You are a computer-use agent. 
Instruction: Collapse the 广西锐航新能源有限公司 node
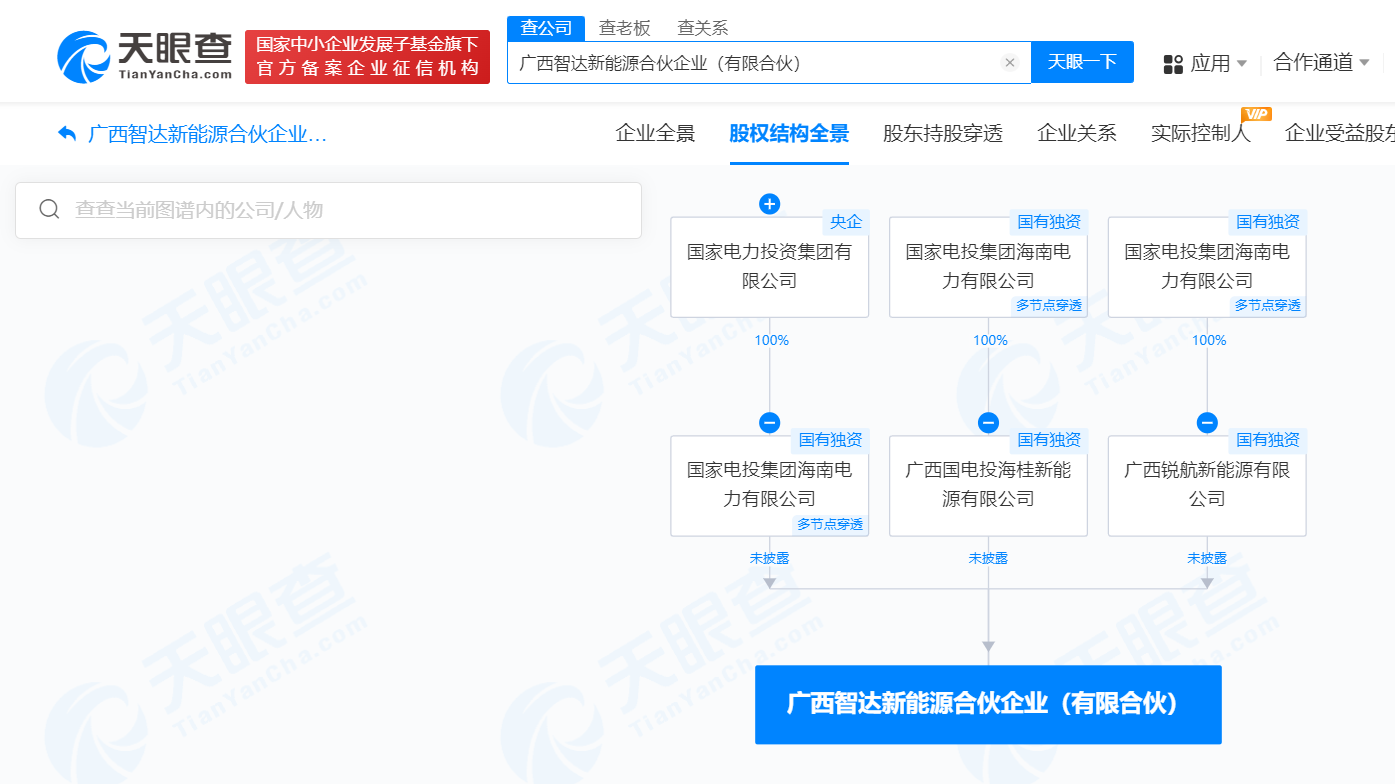[1207, 423]
